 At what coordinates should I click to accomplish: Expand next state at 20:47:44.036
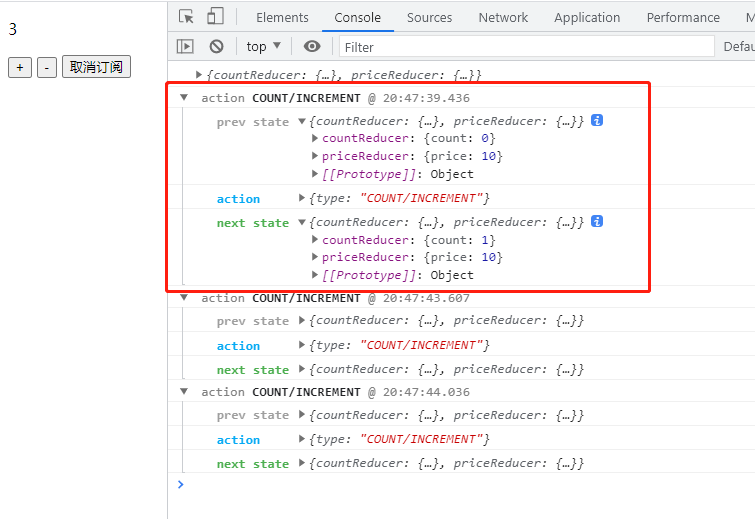coord(301,463)
